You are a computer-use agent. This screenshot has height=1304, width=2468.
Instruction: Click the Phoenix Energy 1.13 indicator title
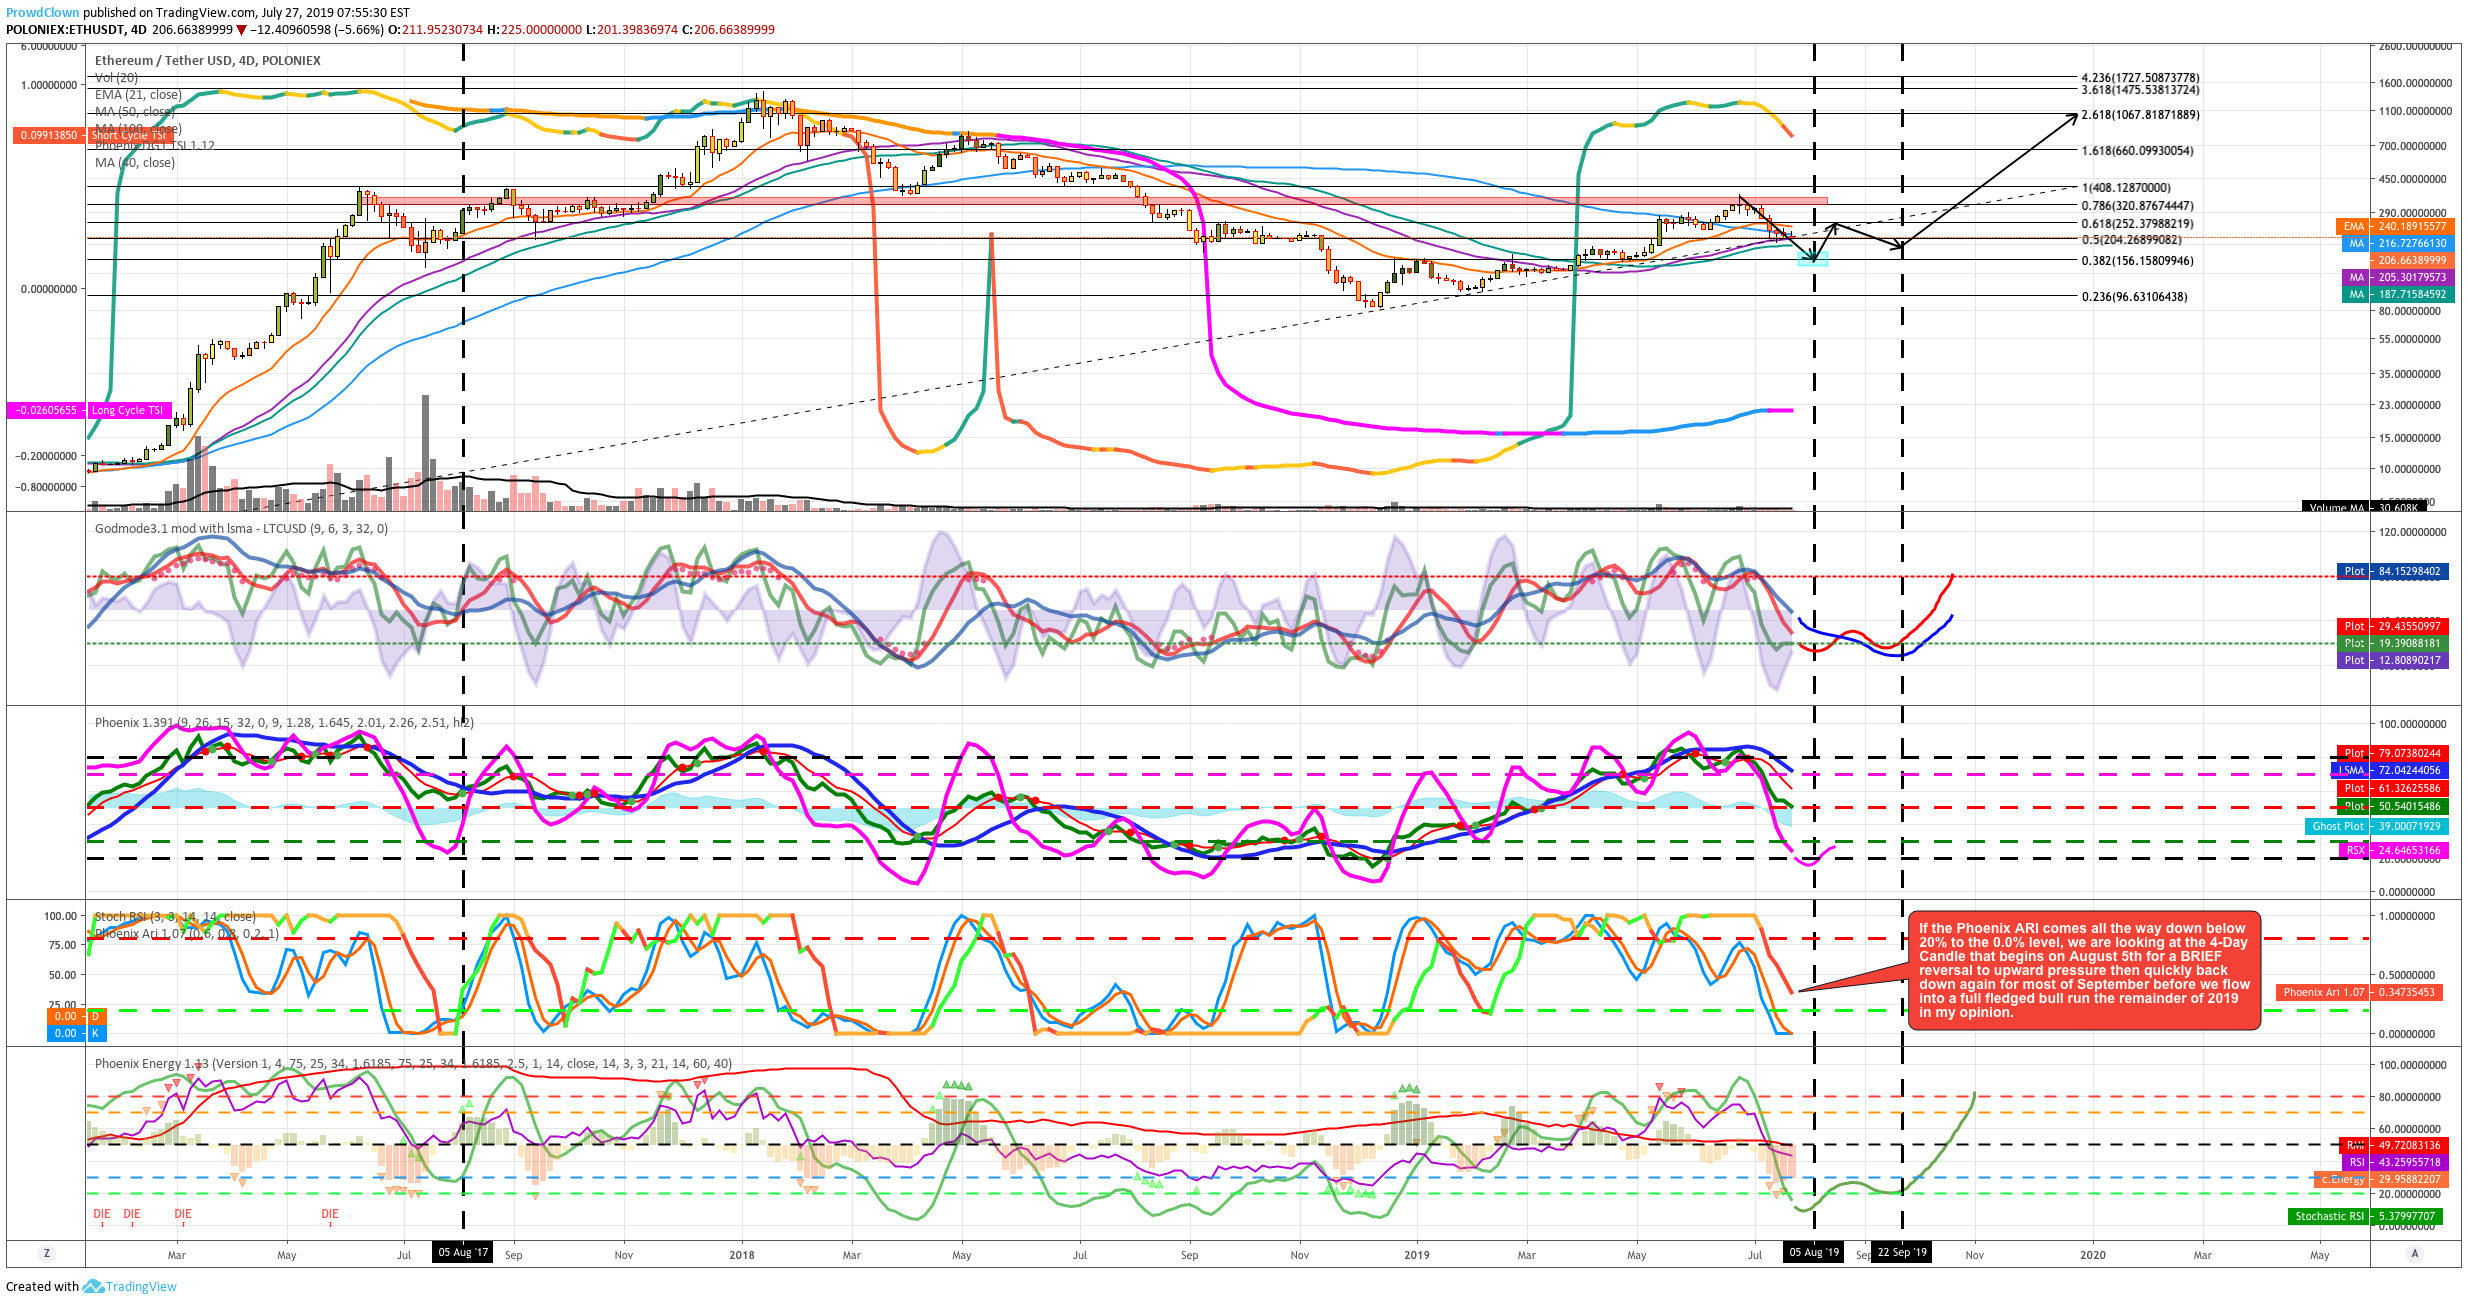tap(413, 1064)
